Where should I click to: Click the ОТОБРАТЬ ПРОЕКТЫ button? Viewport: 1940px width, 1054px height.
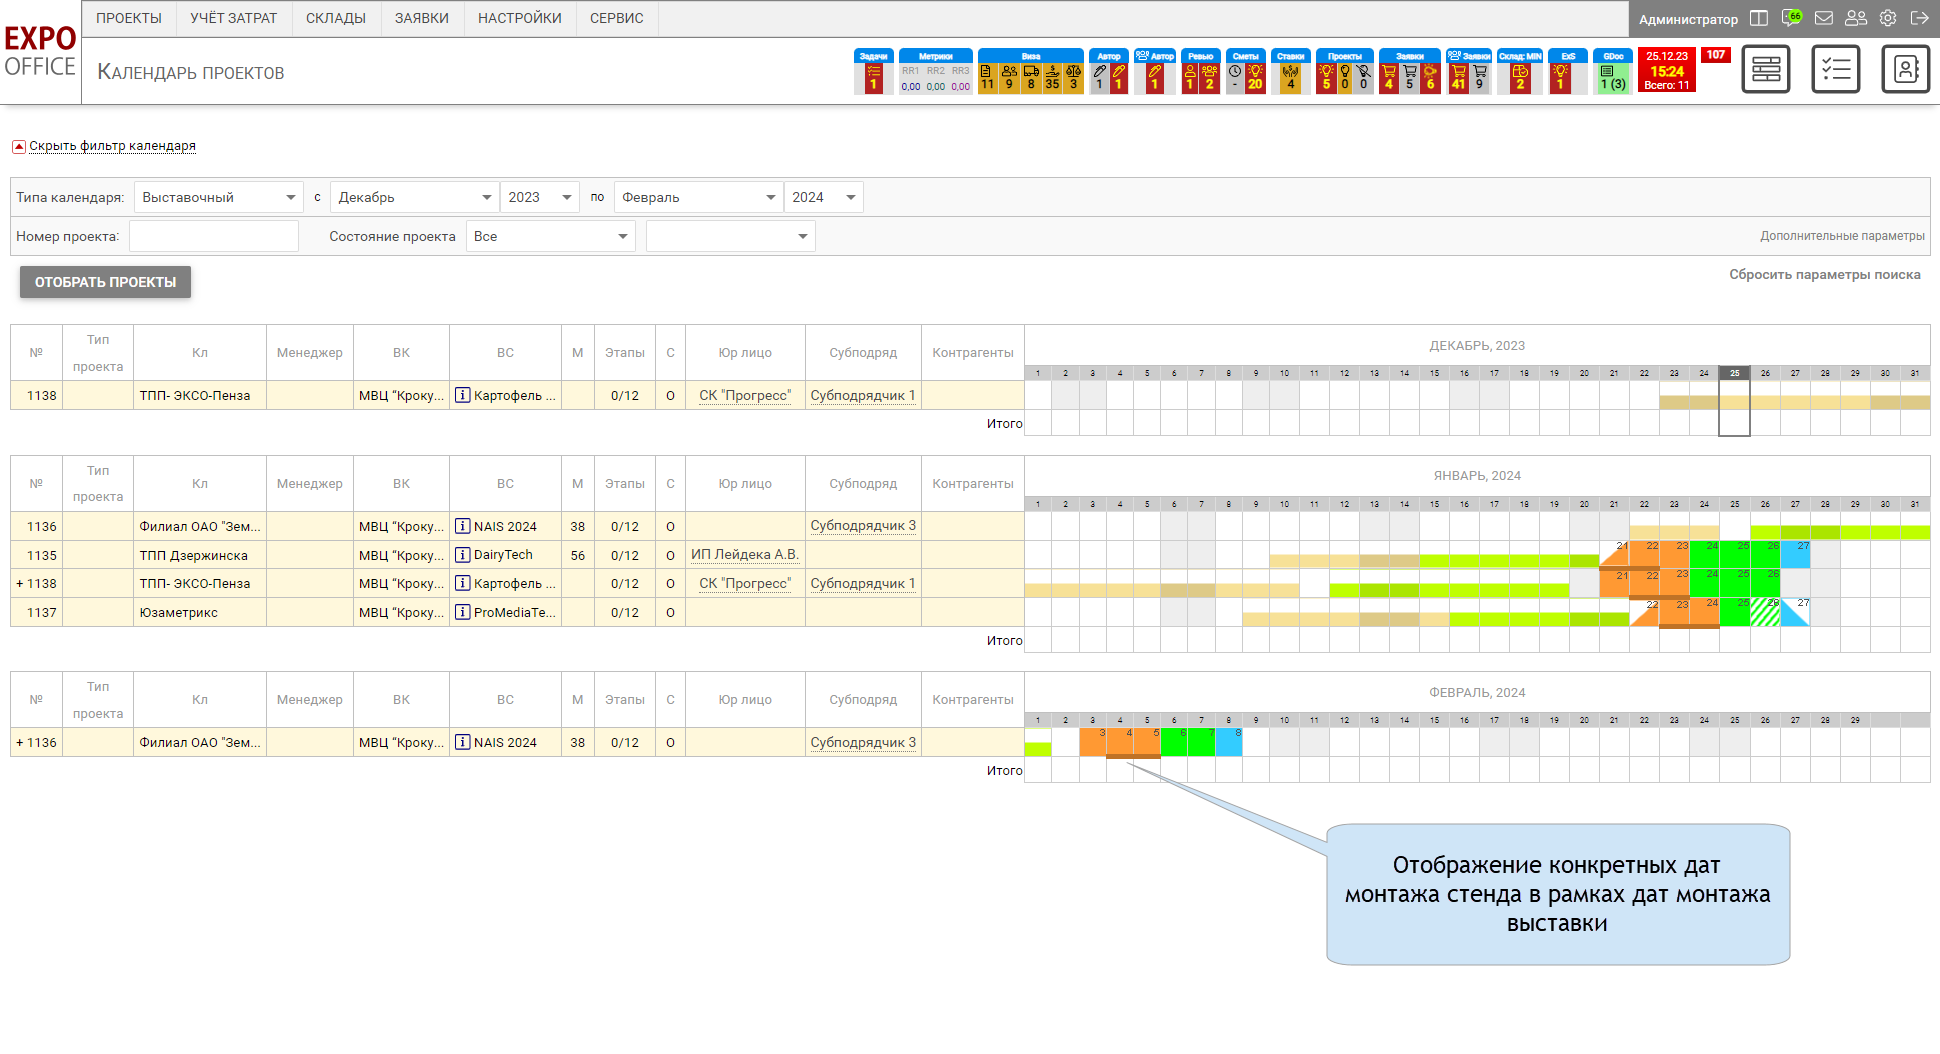click(x=105, y=282)
